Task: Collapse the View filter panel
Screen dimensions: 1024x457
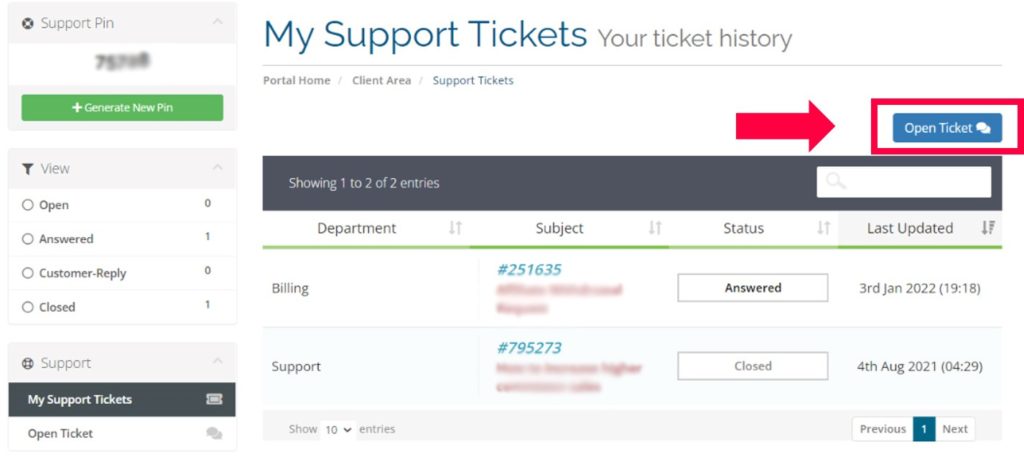Action: point(217,168)
